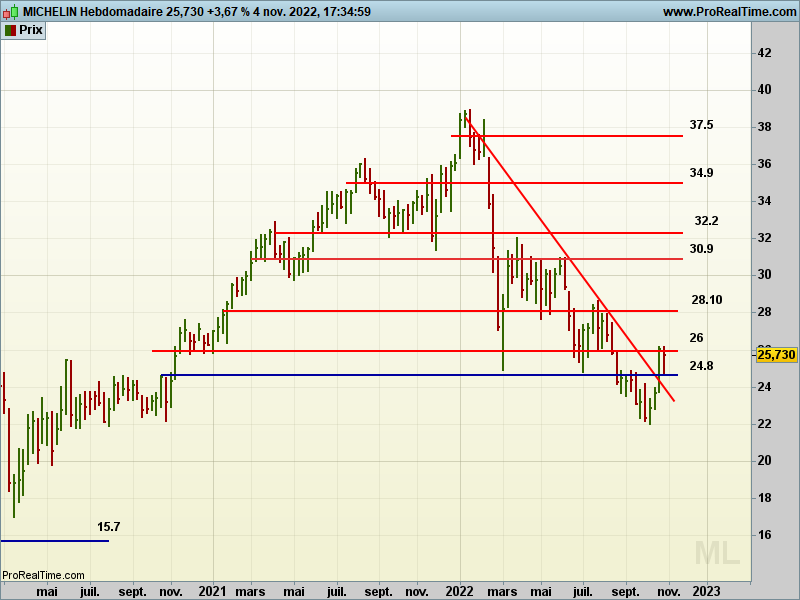Select the 28.10 level label

tap(706, 299)
